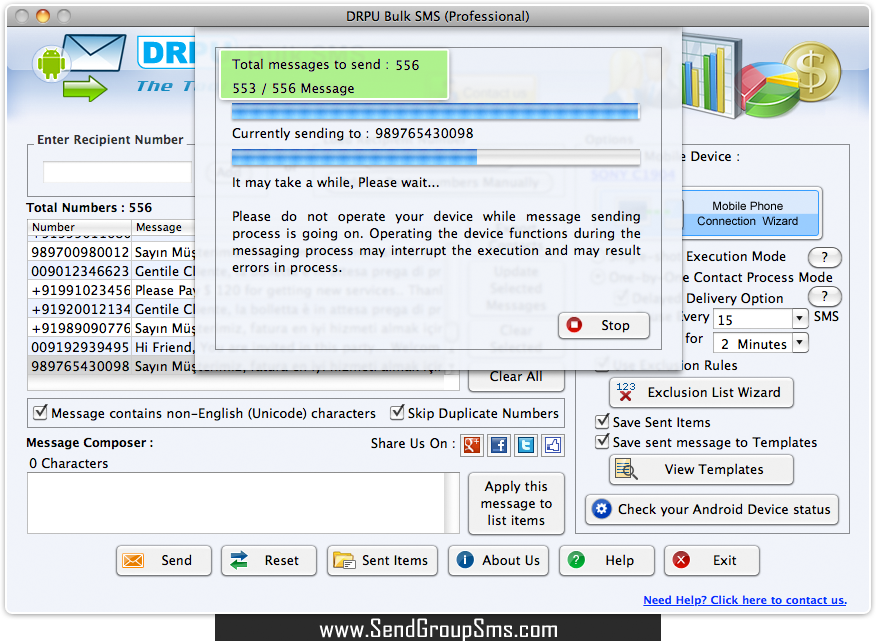Click the Send button
This screenshot has height=642, width=876.
point(164,560)
